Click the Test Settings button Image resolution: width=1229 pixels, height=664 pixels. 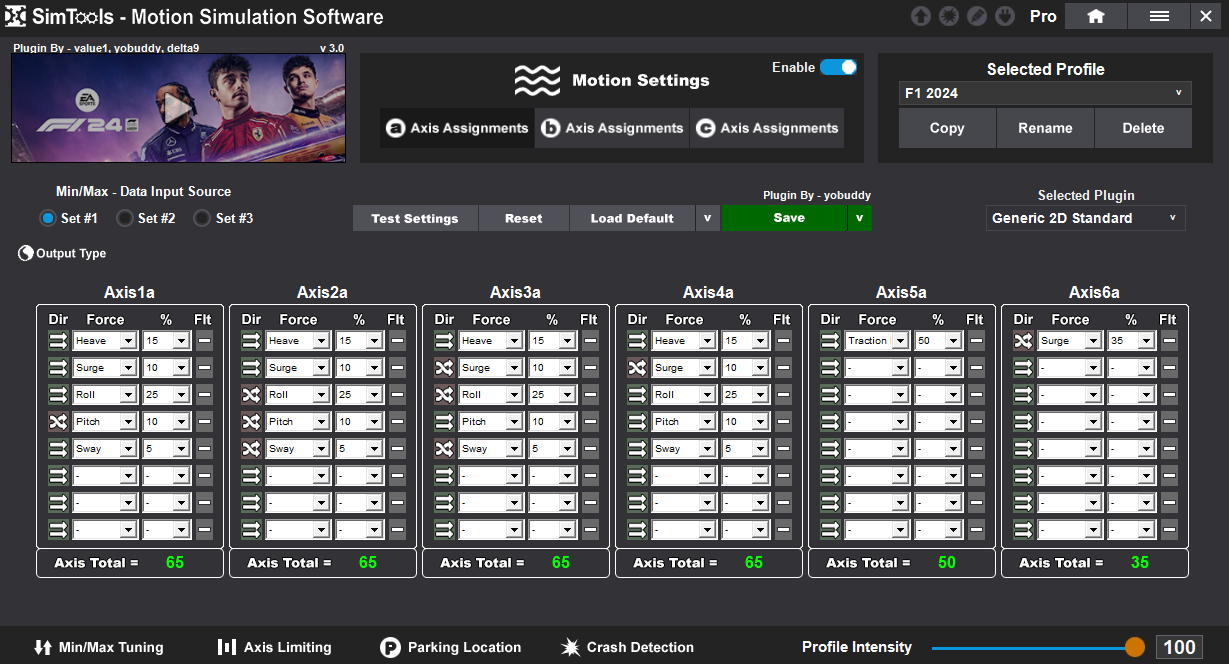pyautogui.click(x=415, y=218)
